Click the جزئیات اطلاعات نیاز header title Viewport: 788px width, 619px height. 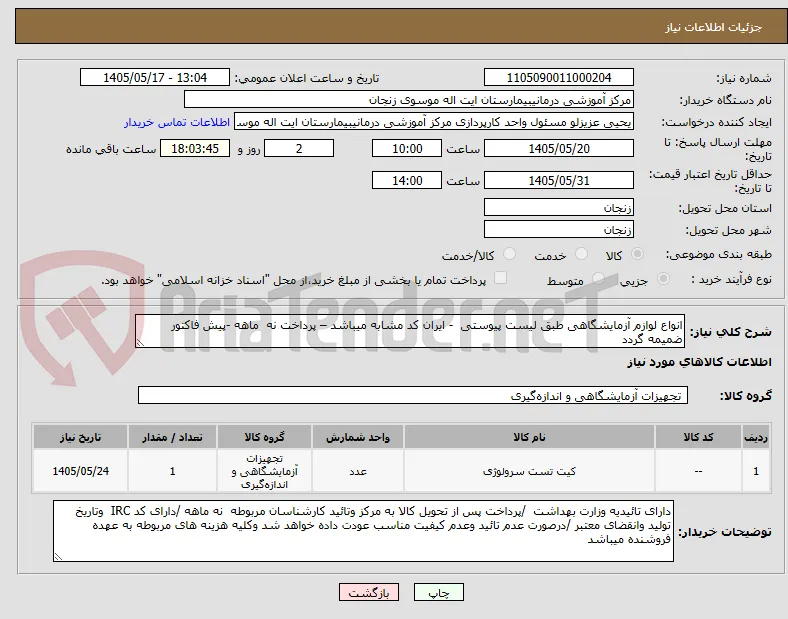coord(713,27)
